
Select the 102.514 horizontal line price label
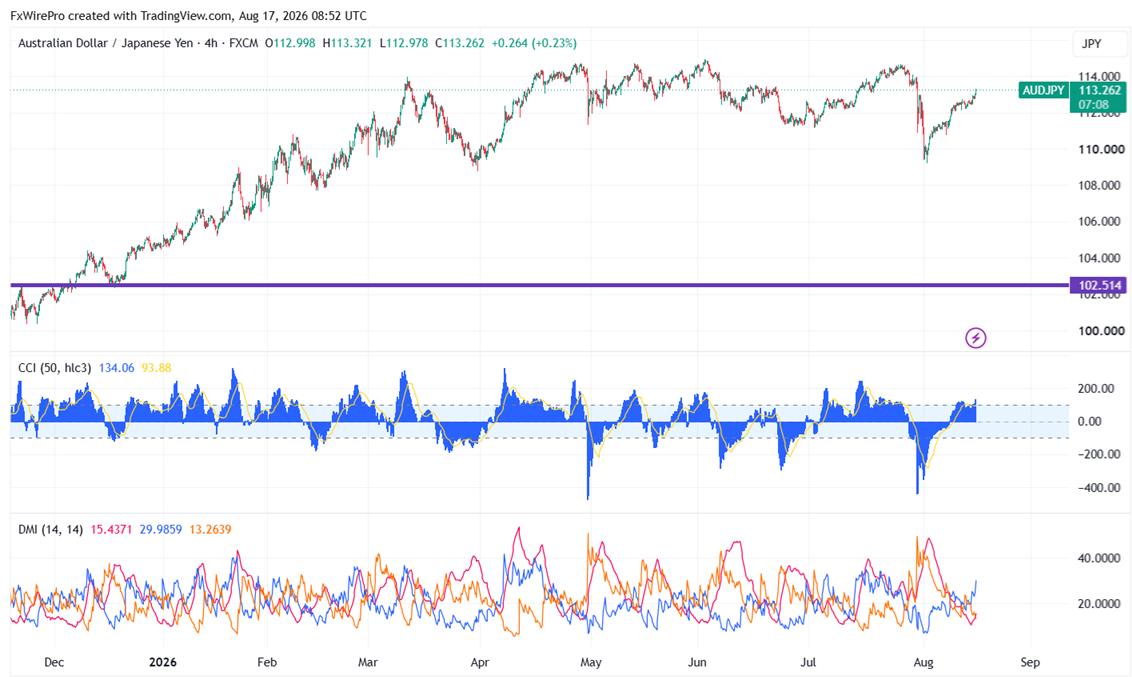[1097, 285]
